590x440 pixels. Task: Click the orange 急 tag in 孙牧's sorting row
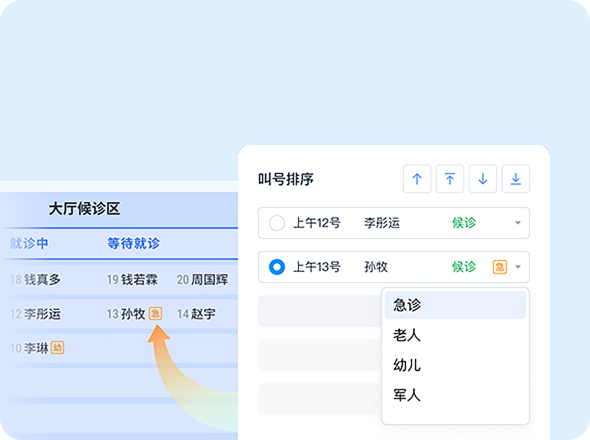pos(500,267)
